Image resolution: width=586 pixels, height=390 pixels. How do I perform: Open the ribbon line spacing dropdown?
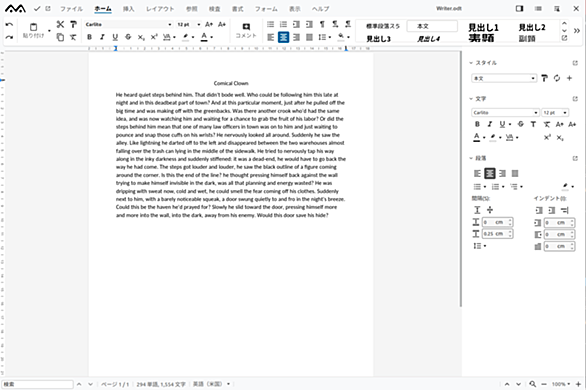330,37
